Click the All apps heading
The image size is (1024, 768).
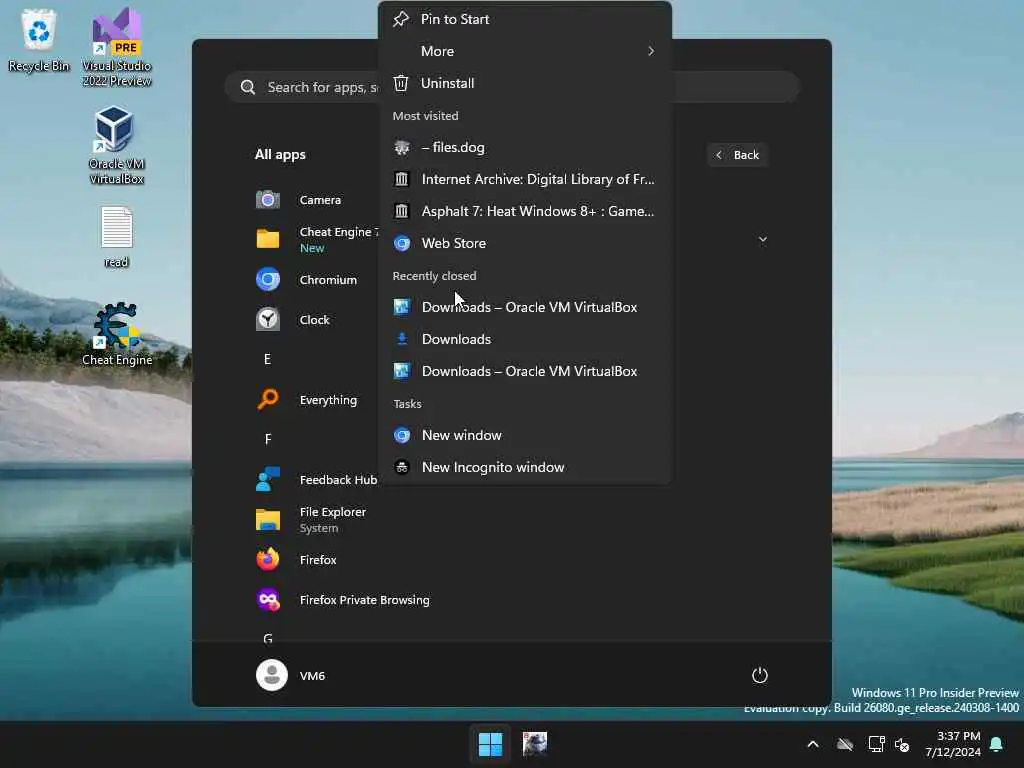(280, 155)
